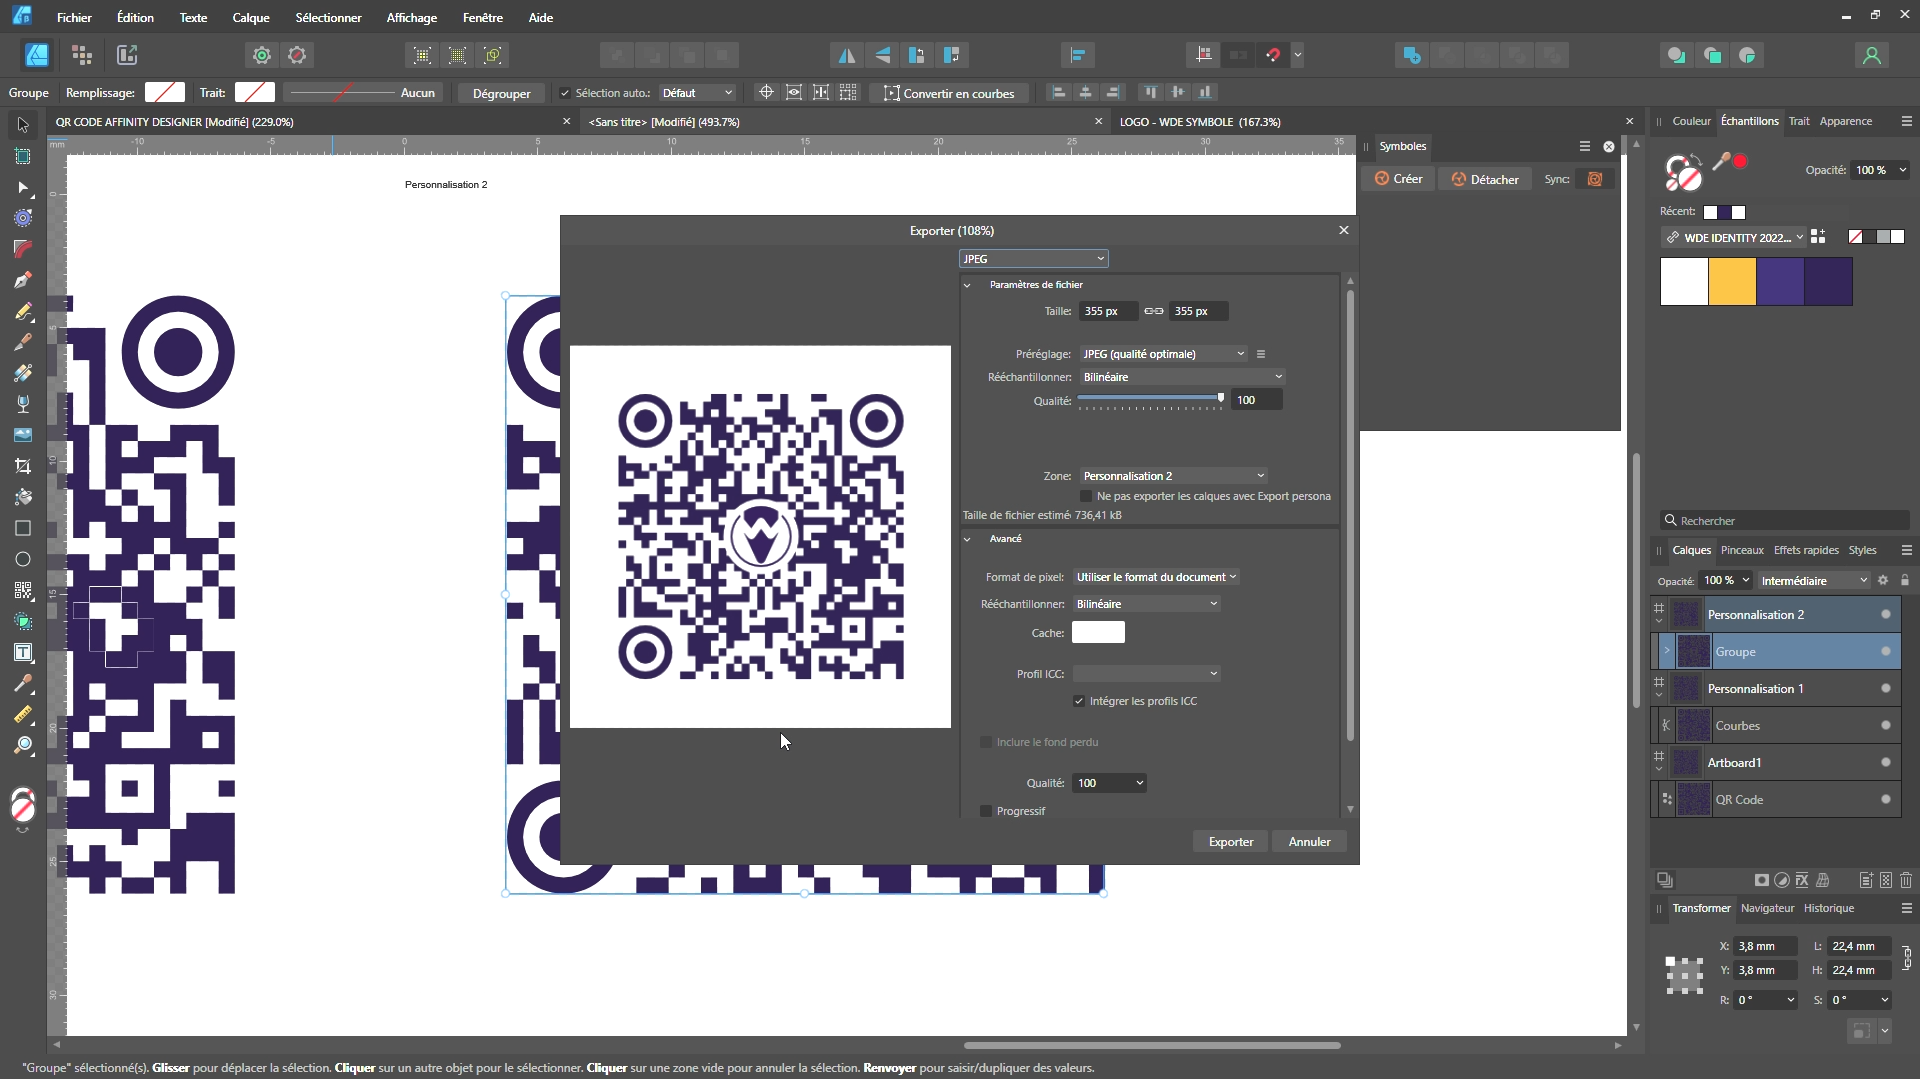Select the Crop tool

point(23,466)
